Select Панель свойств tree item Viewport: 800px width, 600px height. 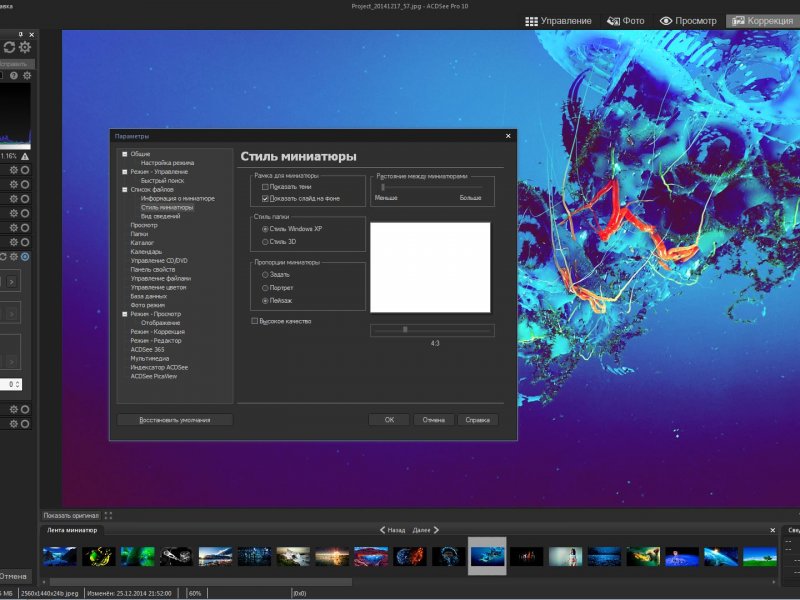pyautogui.click(x=153, y=269)
